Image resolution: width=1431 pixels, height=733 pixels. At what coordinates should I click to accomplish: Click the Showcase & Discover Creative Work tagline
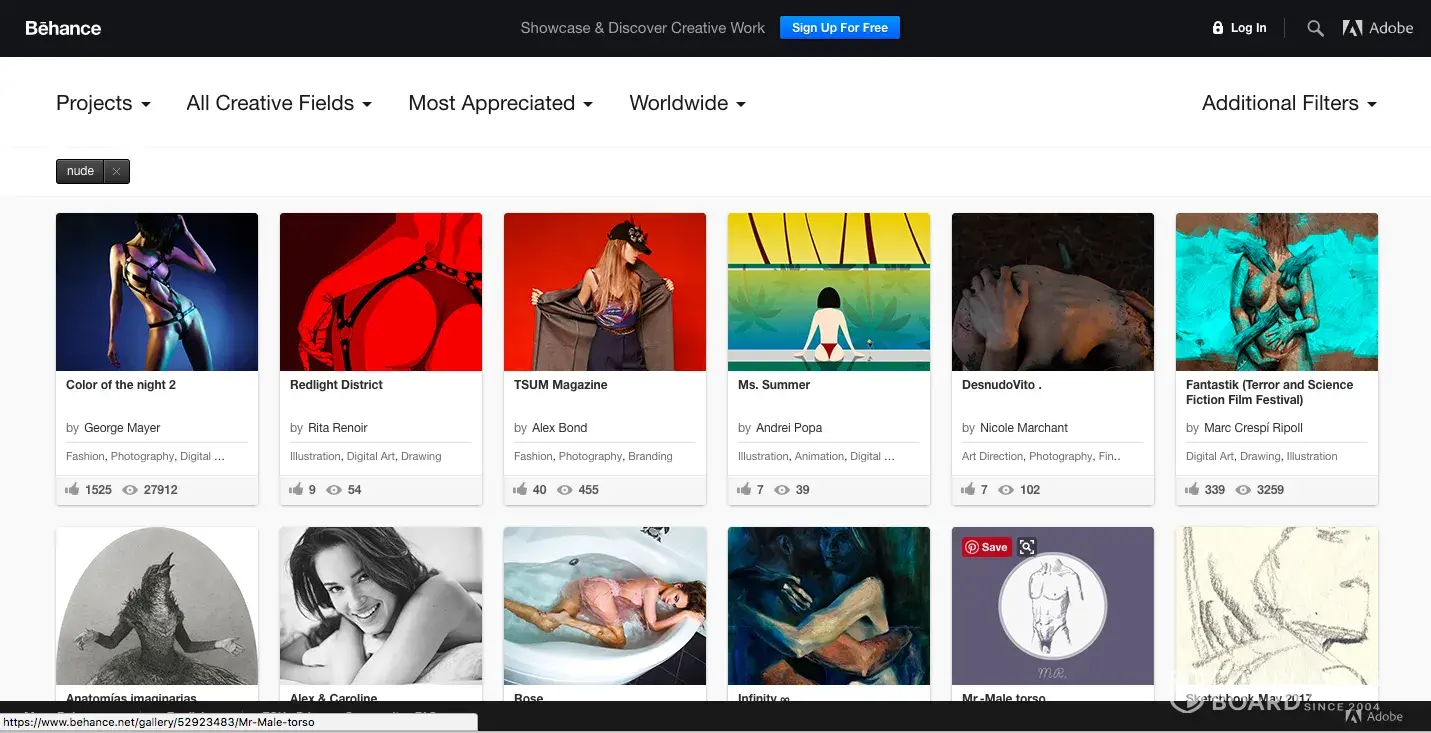click(643, 28)
